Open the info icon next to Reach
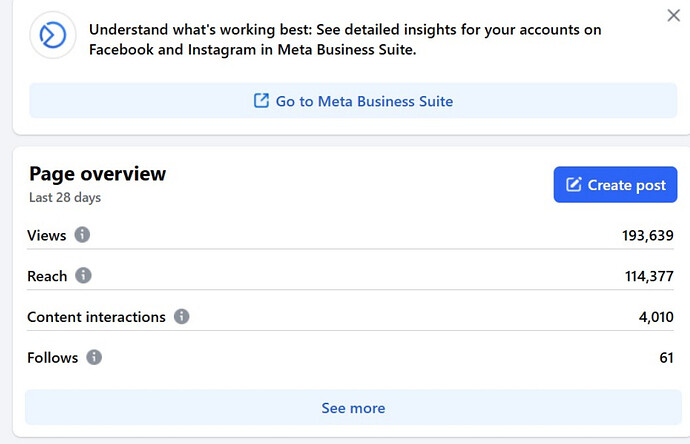 [83, 276]
